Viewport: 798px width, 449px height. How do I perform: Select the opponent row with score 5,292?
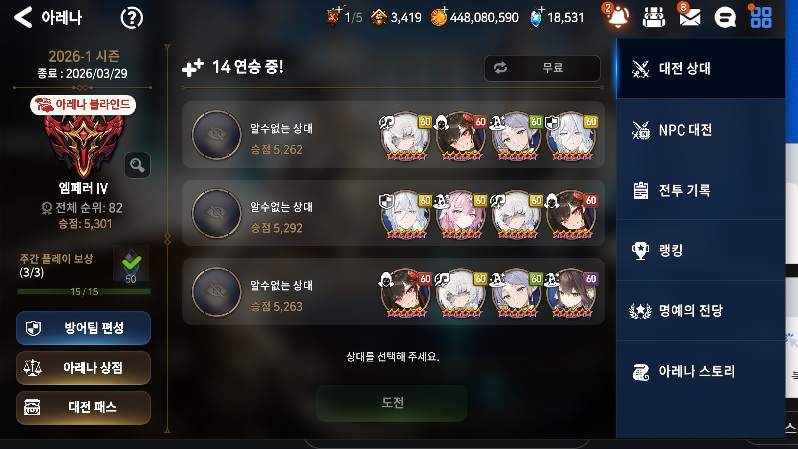[393, 213]
